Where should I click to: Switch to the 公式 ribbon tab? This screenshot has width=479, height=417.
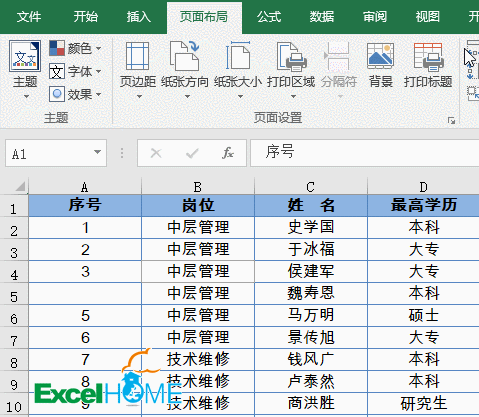coord(269,16)
